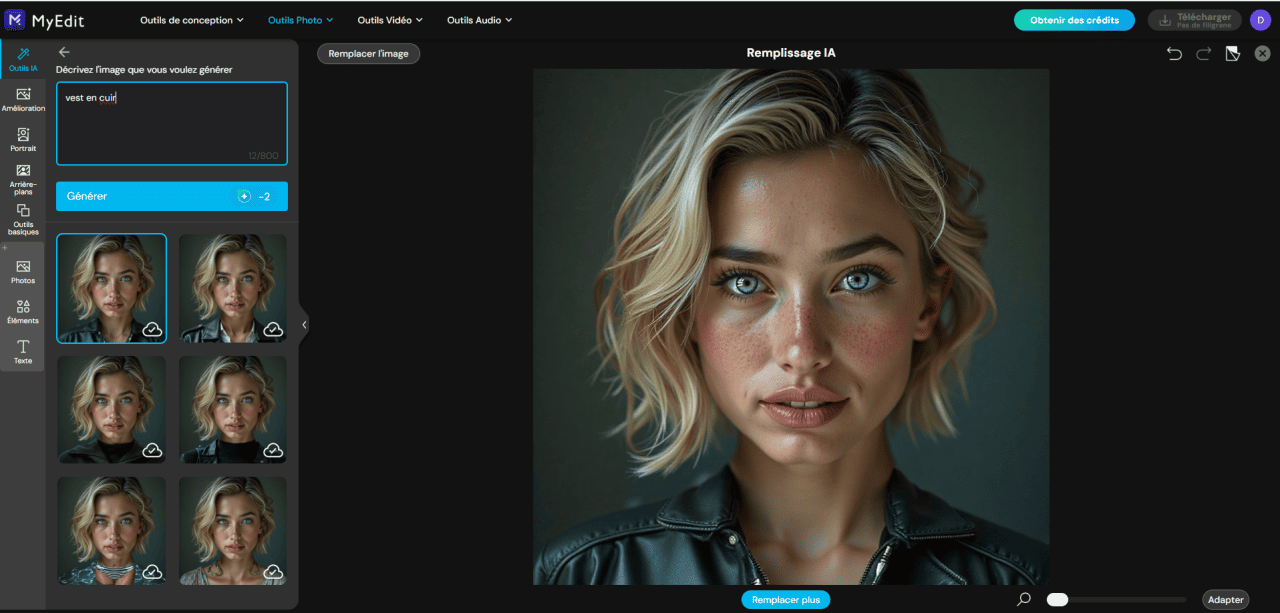Expand the Outils Audio dropdown
Viewport: 1280px width, 613px height.
[x=479, y=20]
